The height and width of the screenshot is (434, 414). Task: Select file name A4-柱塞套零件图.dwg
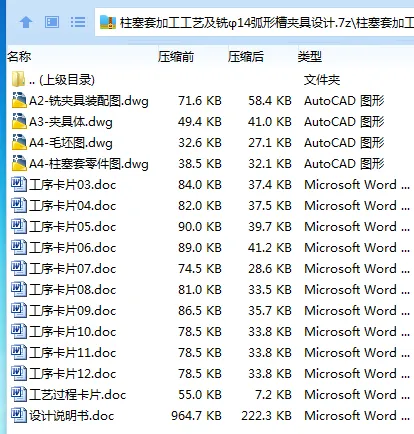point(89,164)
